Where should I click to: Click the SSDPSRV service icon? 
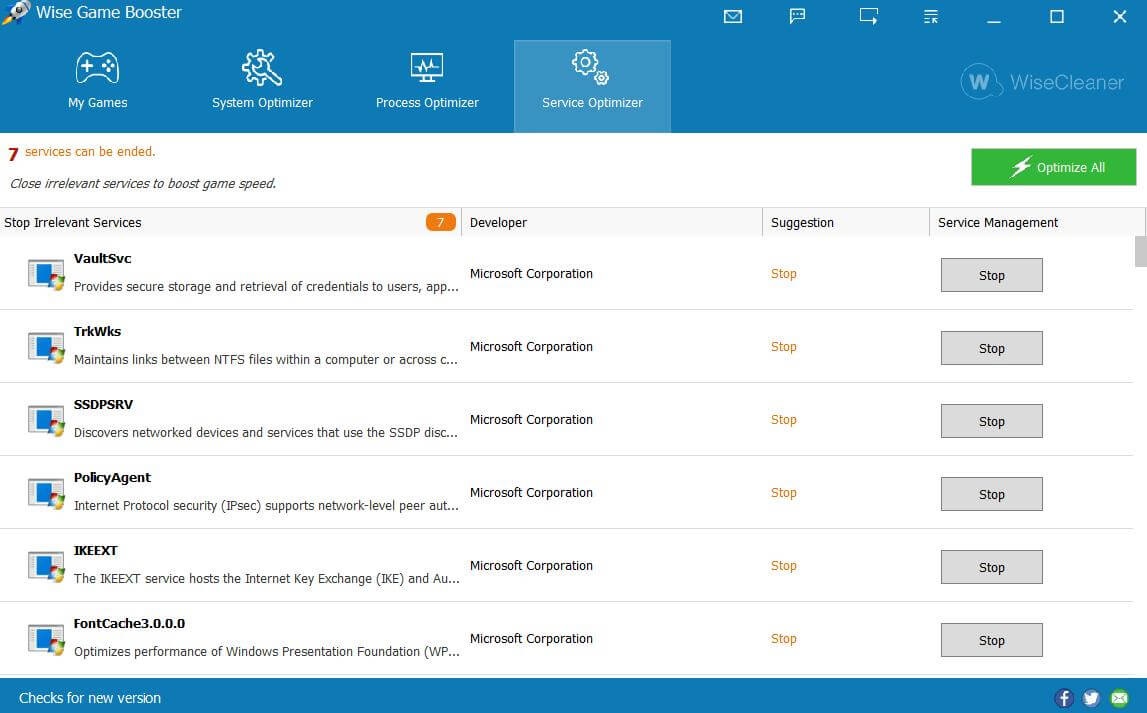[46, 420]
